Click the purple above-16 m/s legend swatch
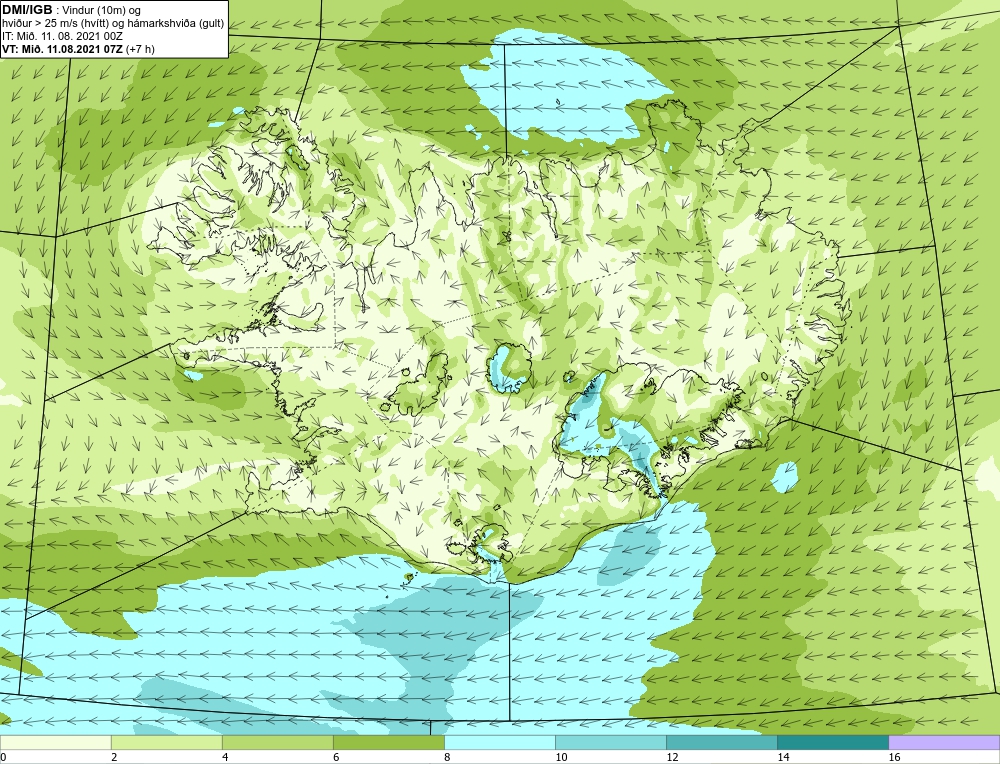 click(x=944, y=742)
